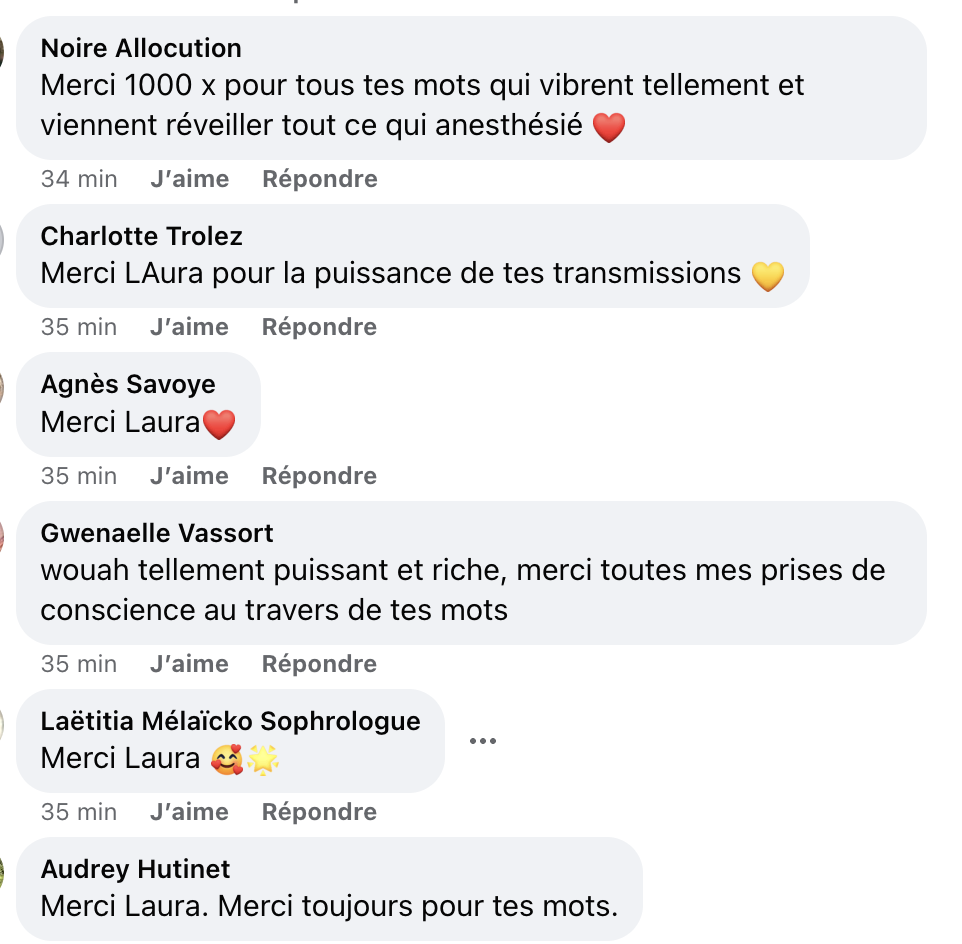Open more options for Laëtitia's comment
Viewport: 962px width, 944px height.
(482, 741)
